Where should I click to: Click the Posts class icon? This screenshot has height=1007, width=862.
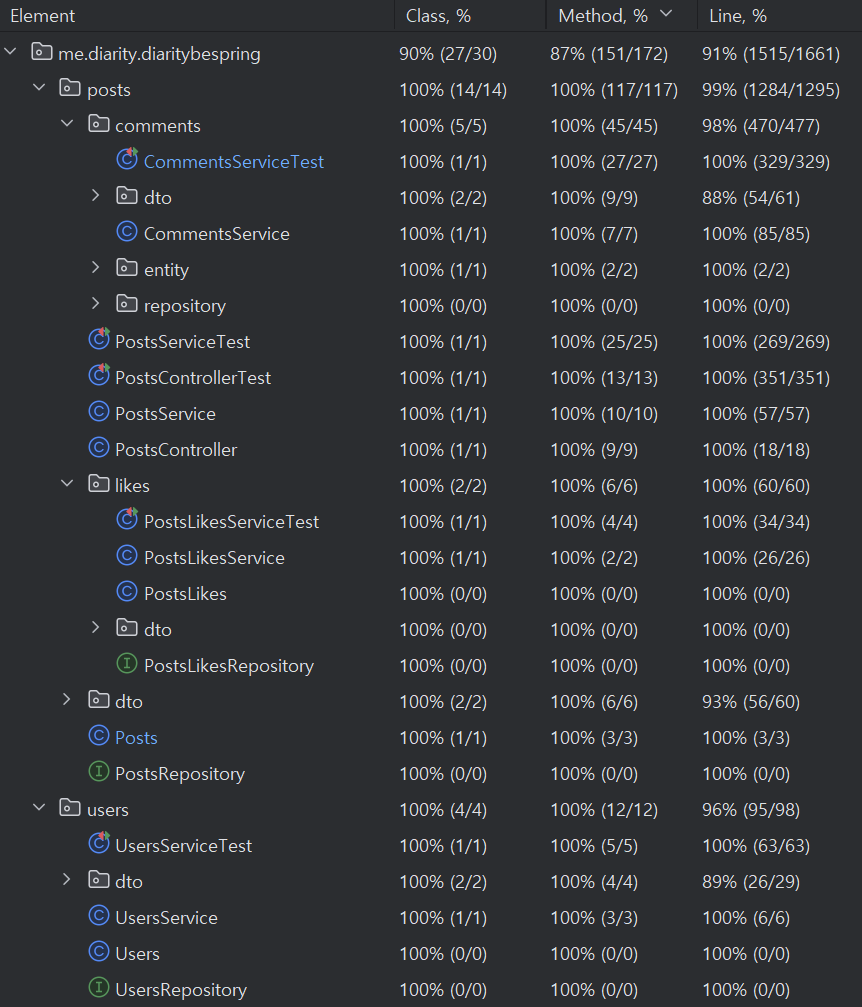point(98,735)
